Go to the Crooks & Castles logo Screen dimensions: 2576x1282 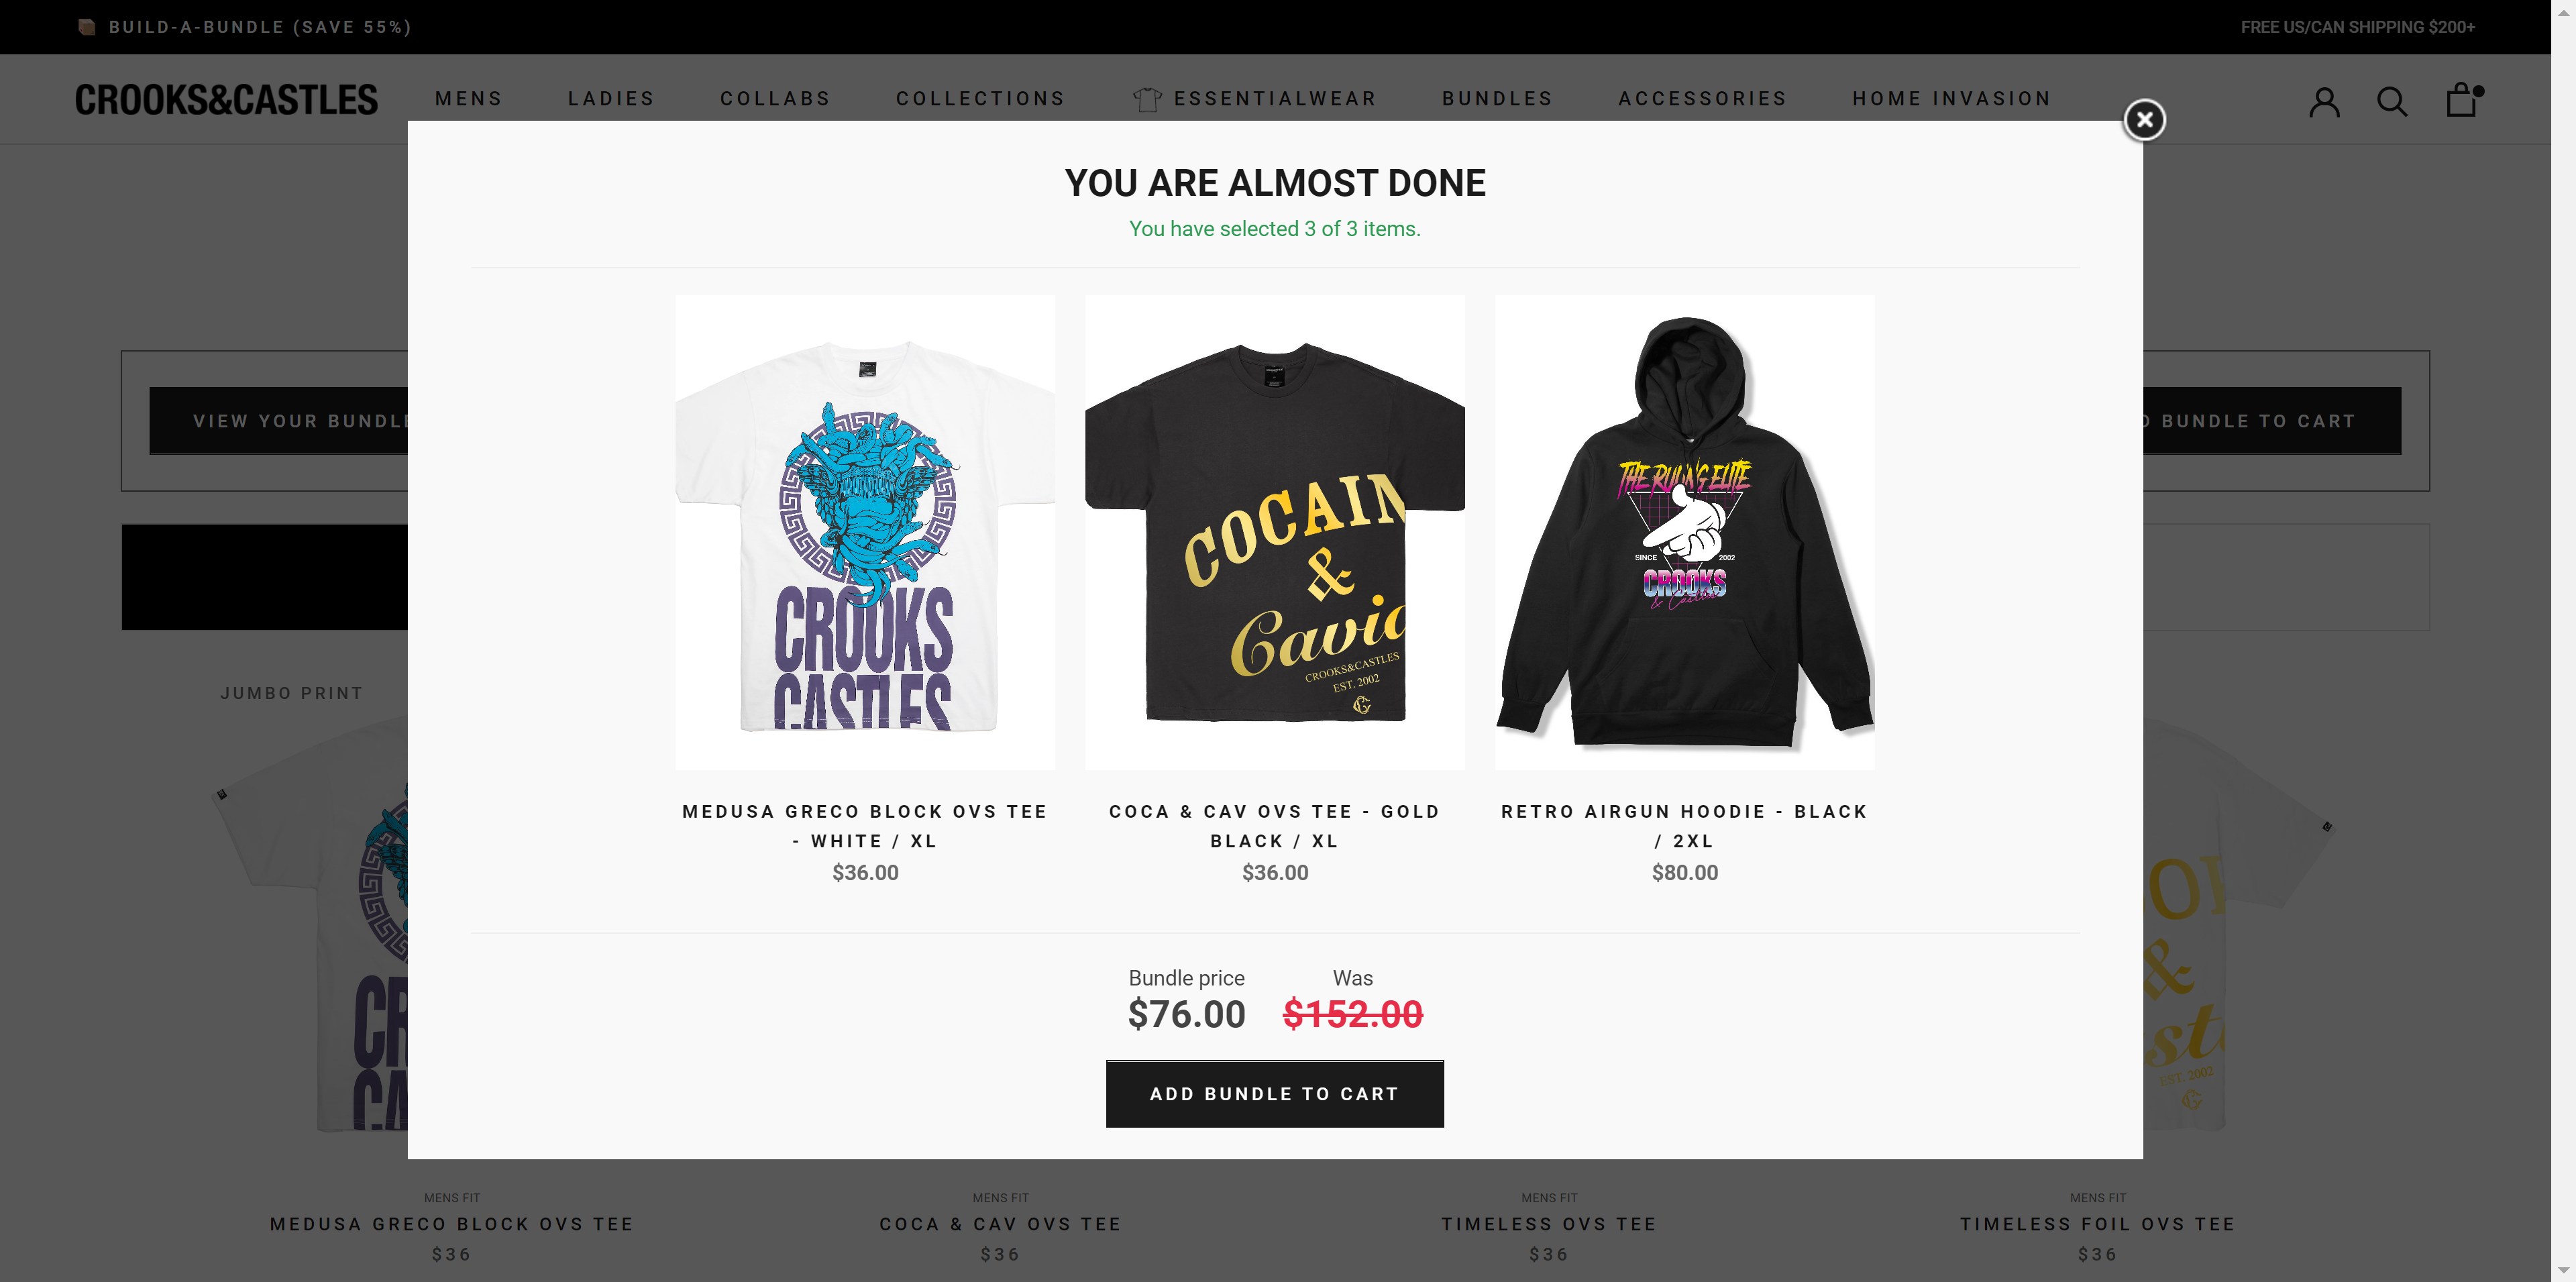click(x=227, y=99)
